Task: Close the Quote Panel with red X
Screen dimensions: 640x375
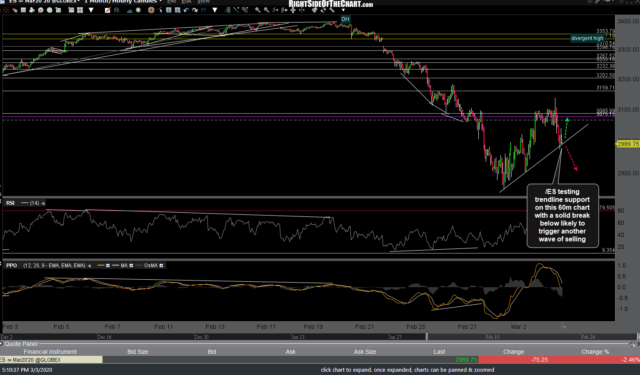Action: pos(638,344)
